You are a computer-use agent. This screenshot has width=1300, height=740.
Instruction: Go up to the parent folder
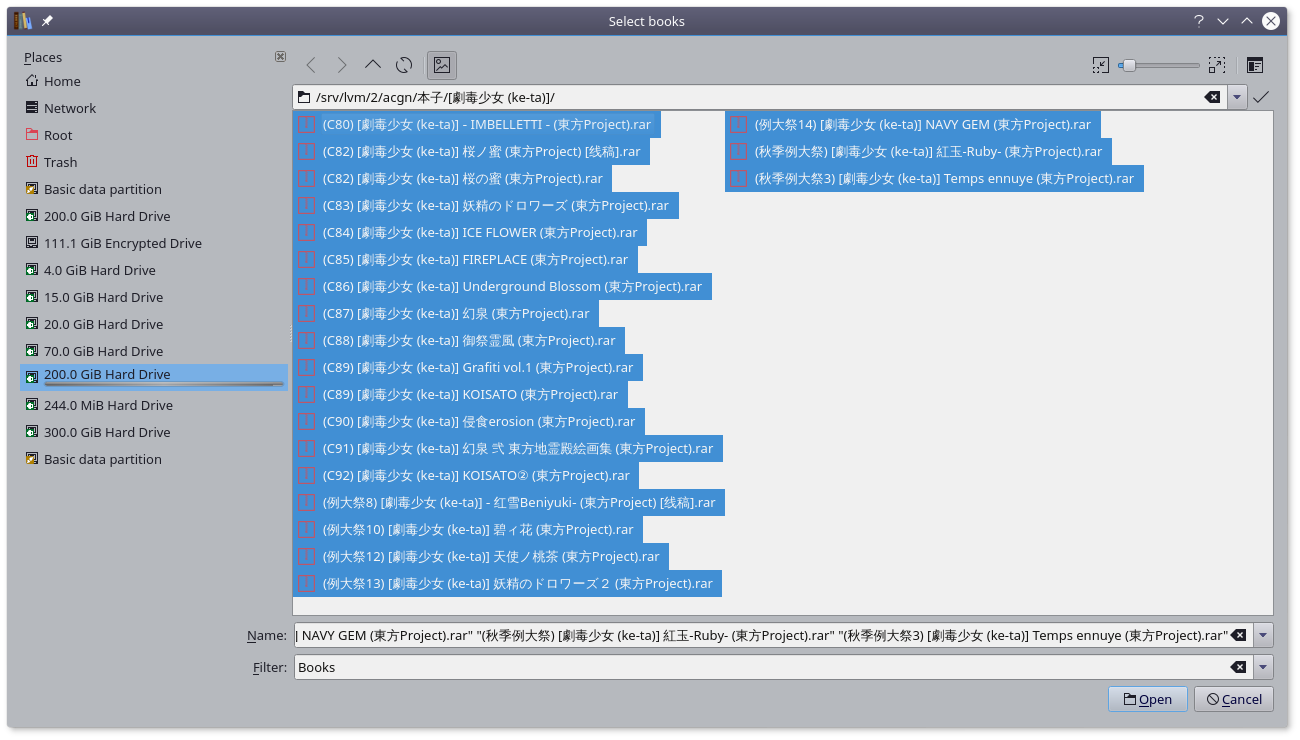click(373, 65)
